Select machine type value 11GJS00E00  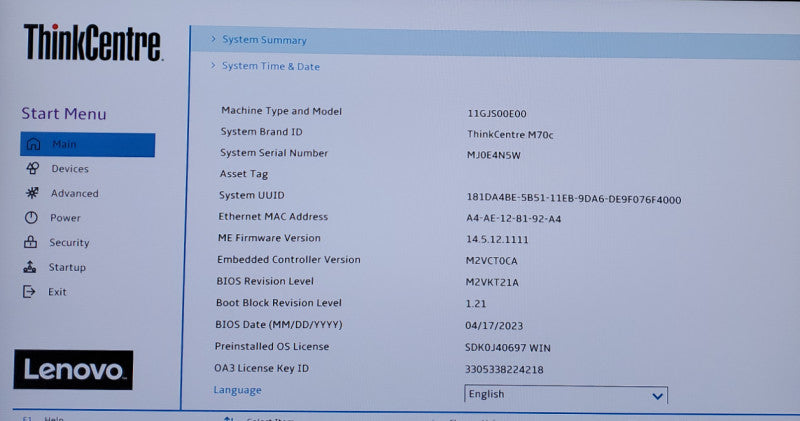click(497, 113)
